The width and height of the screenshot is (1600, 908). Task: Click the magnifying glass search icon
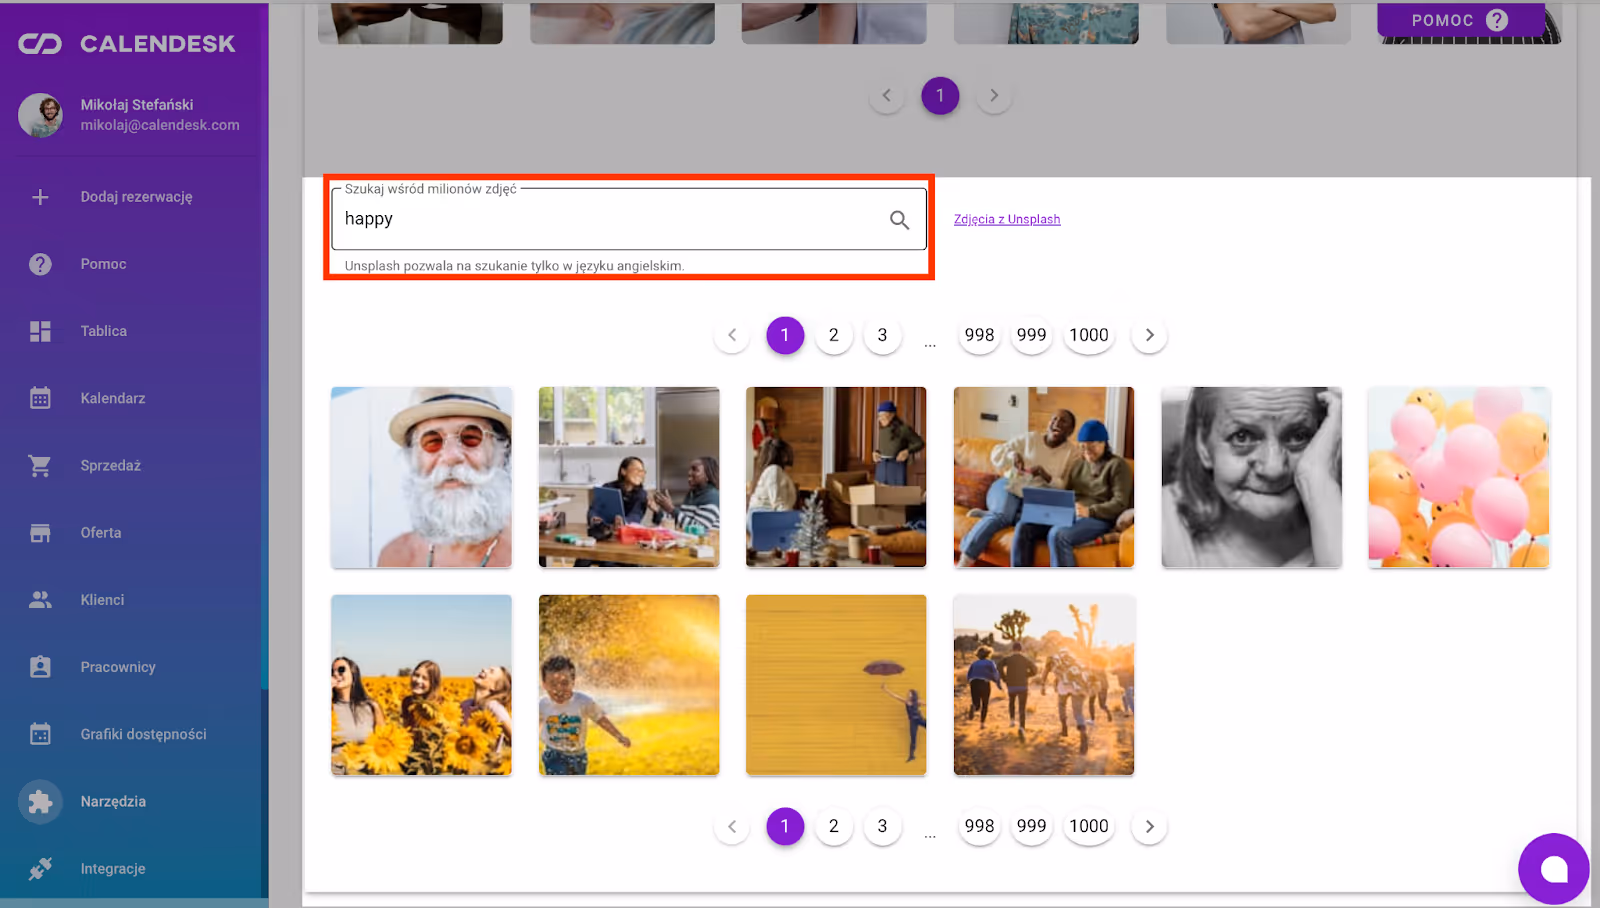coord(898,219)
